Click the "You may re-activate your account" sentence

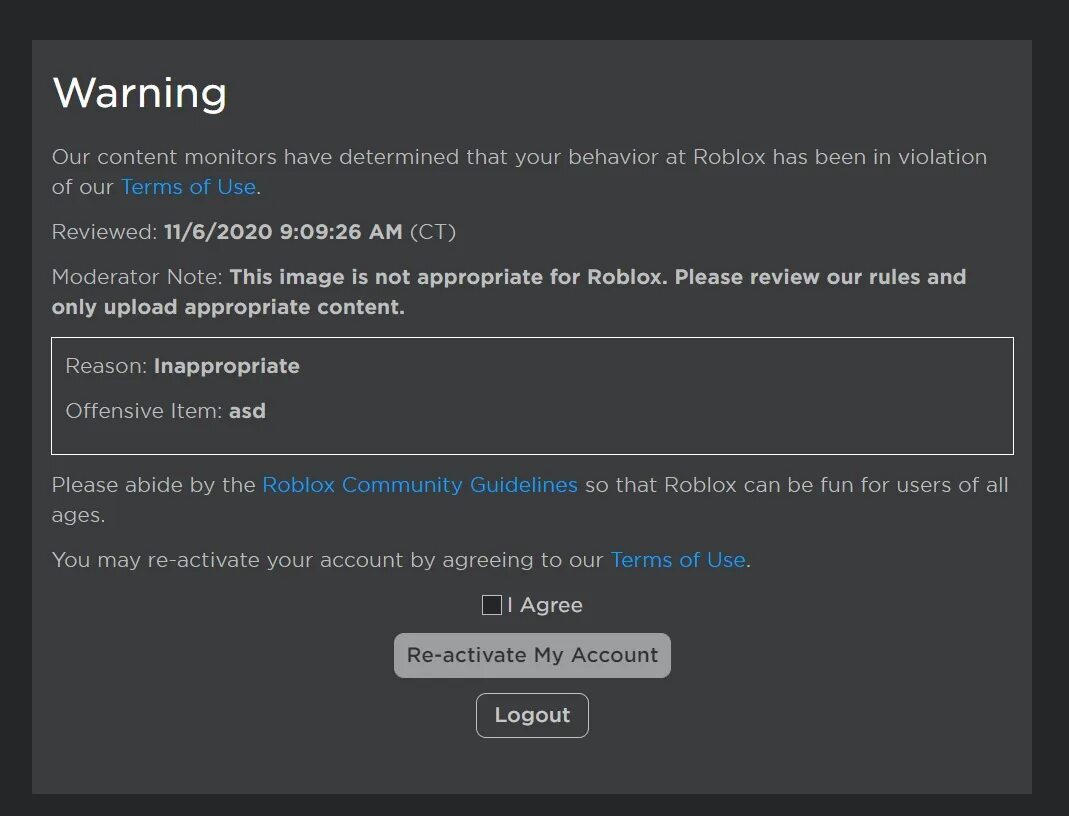tap(401, 560)
